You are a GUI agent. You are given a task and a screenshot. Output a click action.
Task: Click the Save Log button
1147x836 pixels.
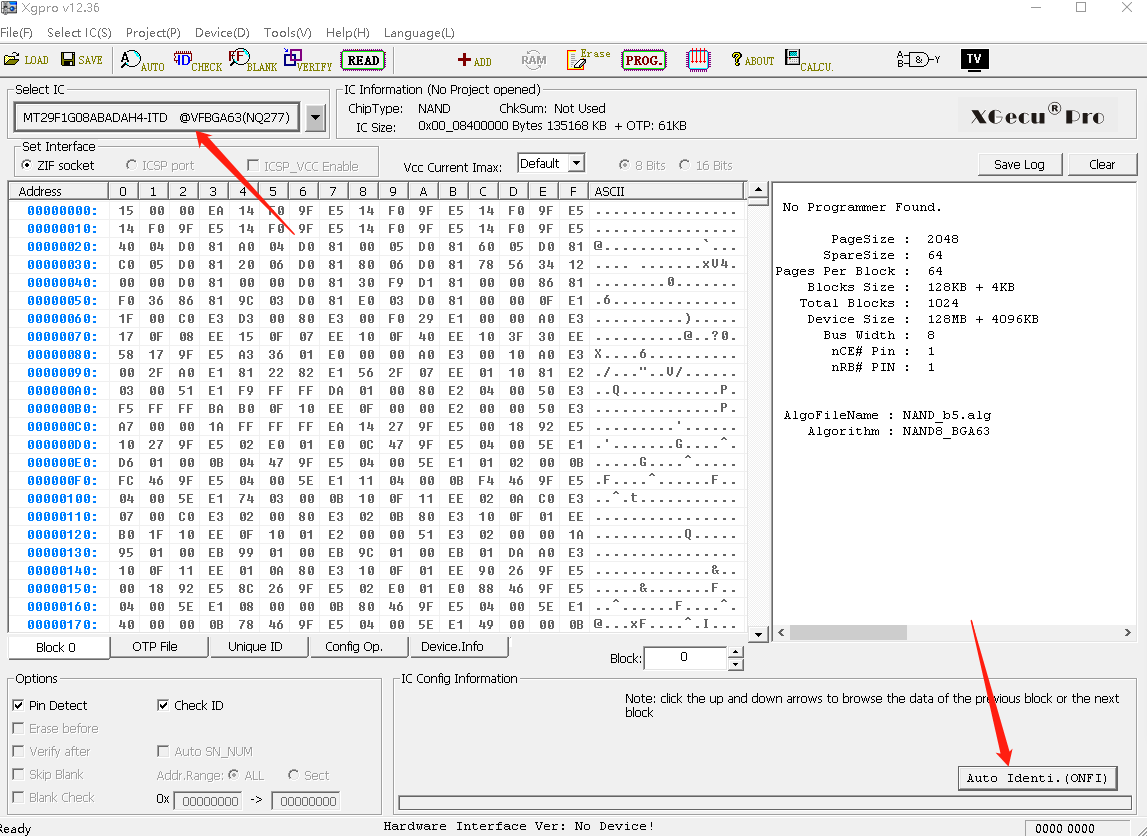pyautogui.click(x=1019, y=164)
